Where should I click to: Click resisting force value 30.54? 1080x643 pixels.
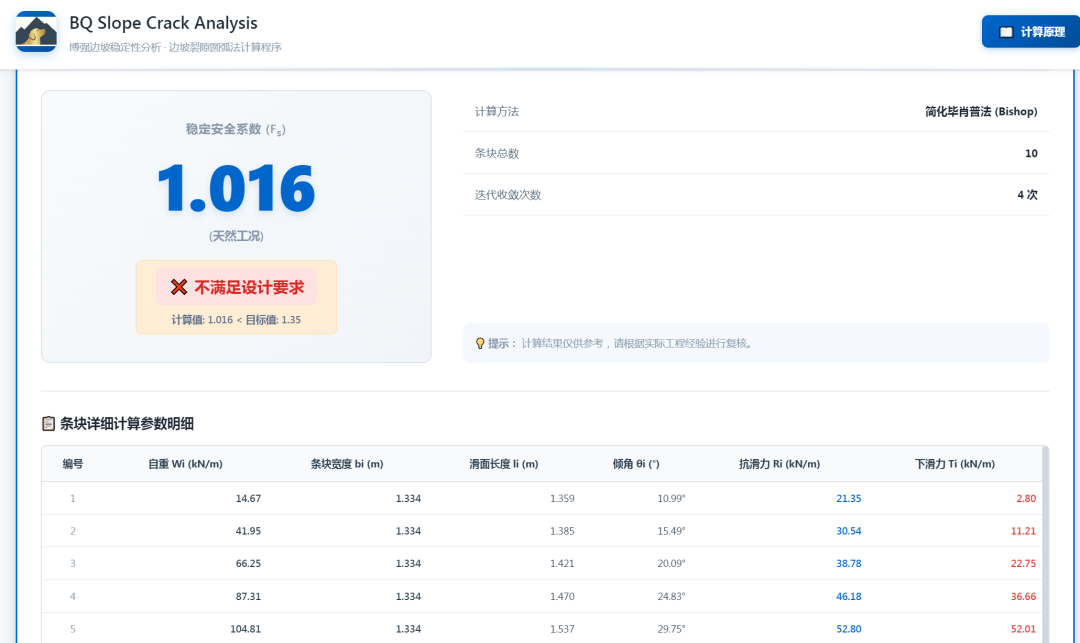click(x=849, y=531)
